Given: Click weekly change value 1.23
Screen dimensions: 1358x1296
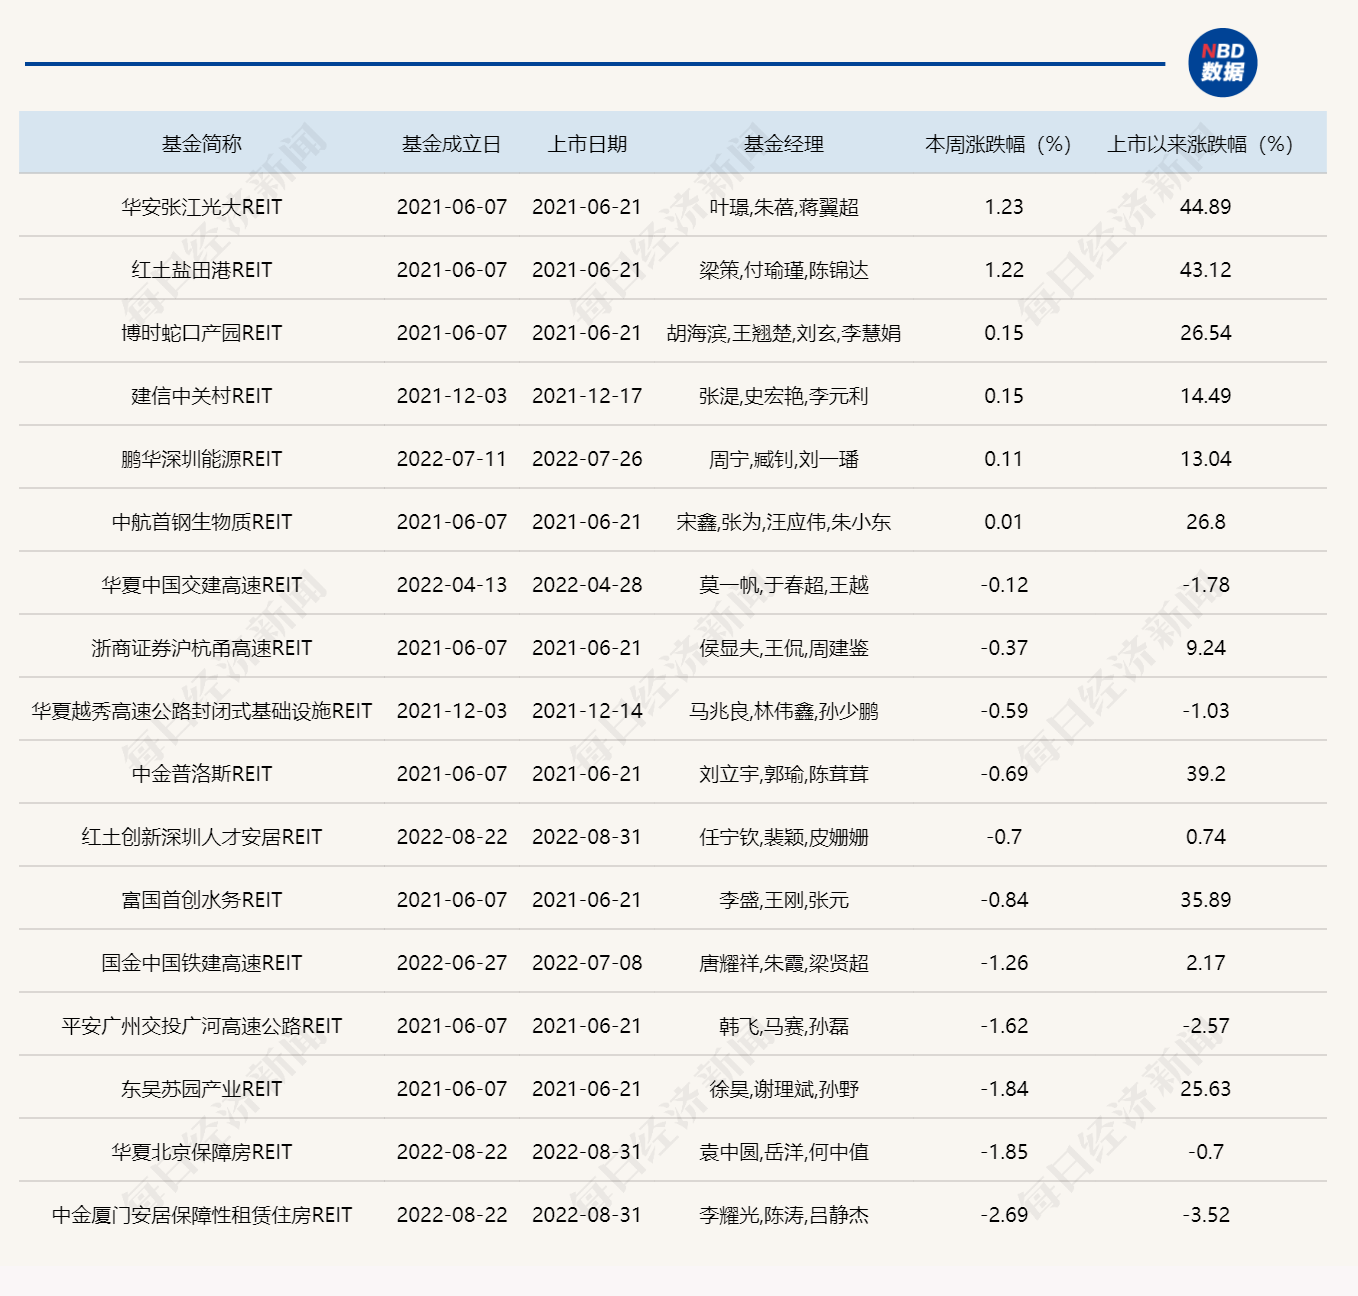Looking at the screenshot, I should point(1004,207).
